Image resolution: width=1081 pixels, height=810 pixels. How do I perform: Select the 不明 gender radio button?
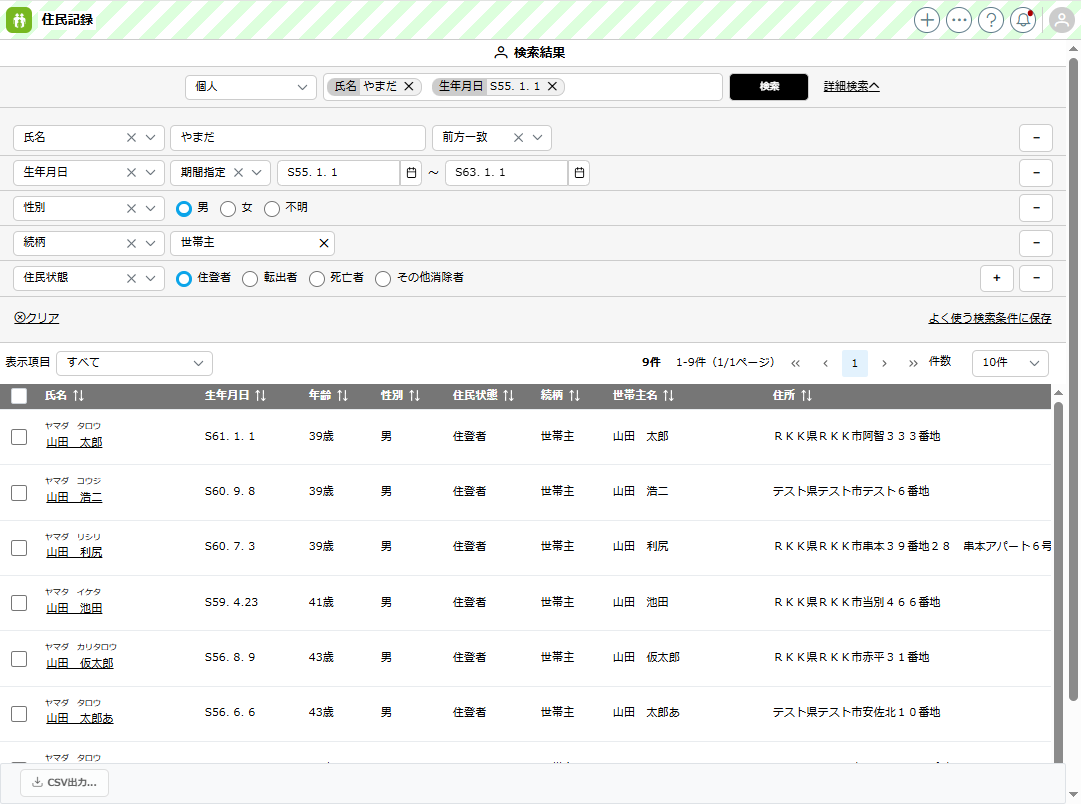tap(272, 208)
